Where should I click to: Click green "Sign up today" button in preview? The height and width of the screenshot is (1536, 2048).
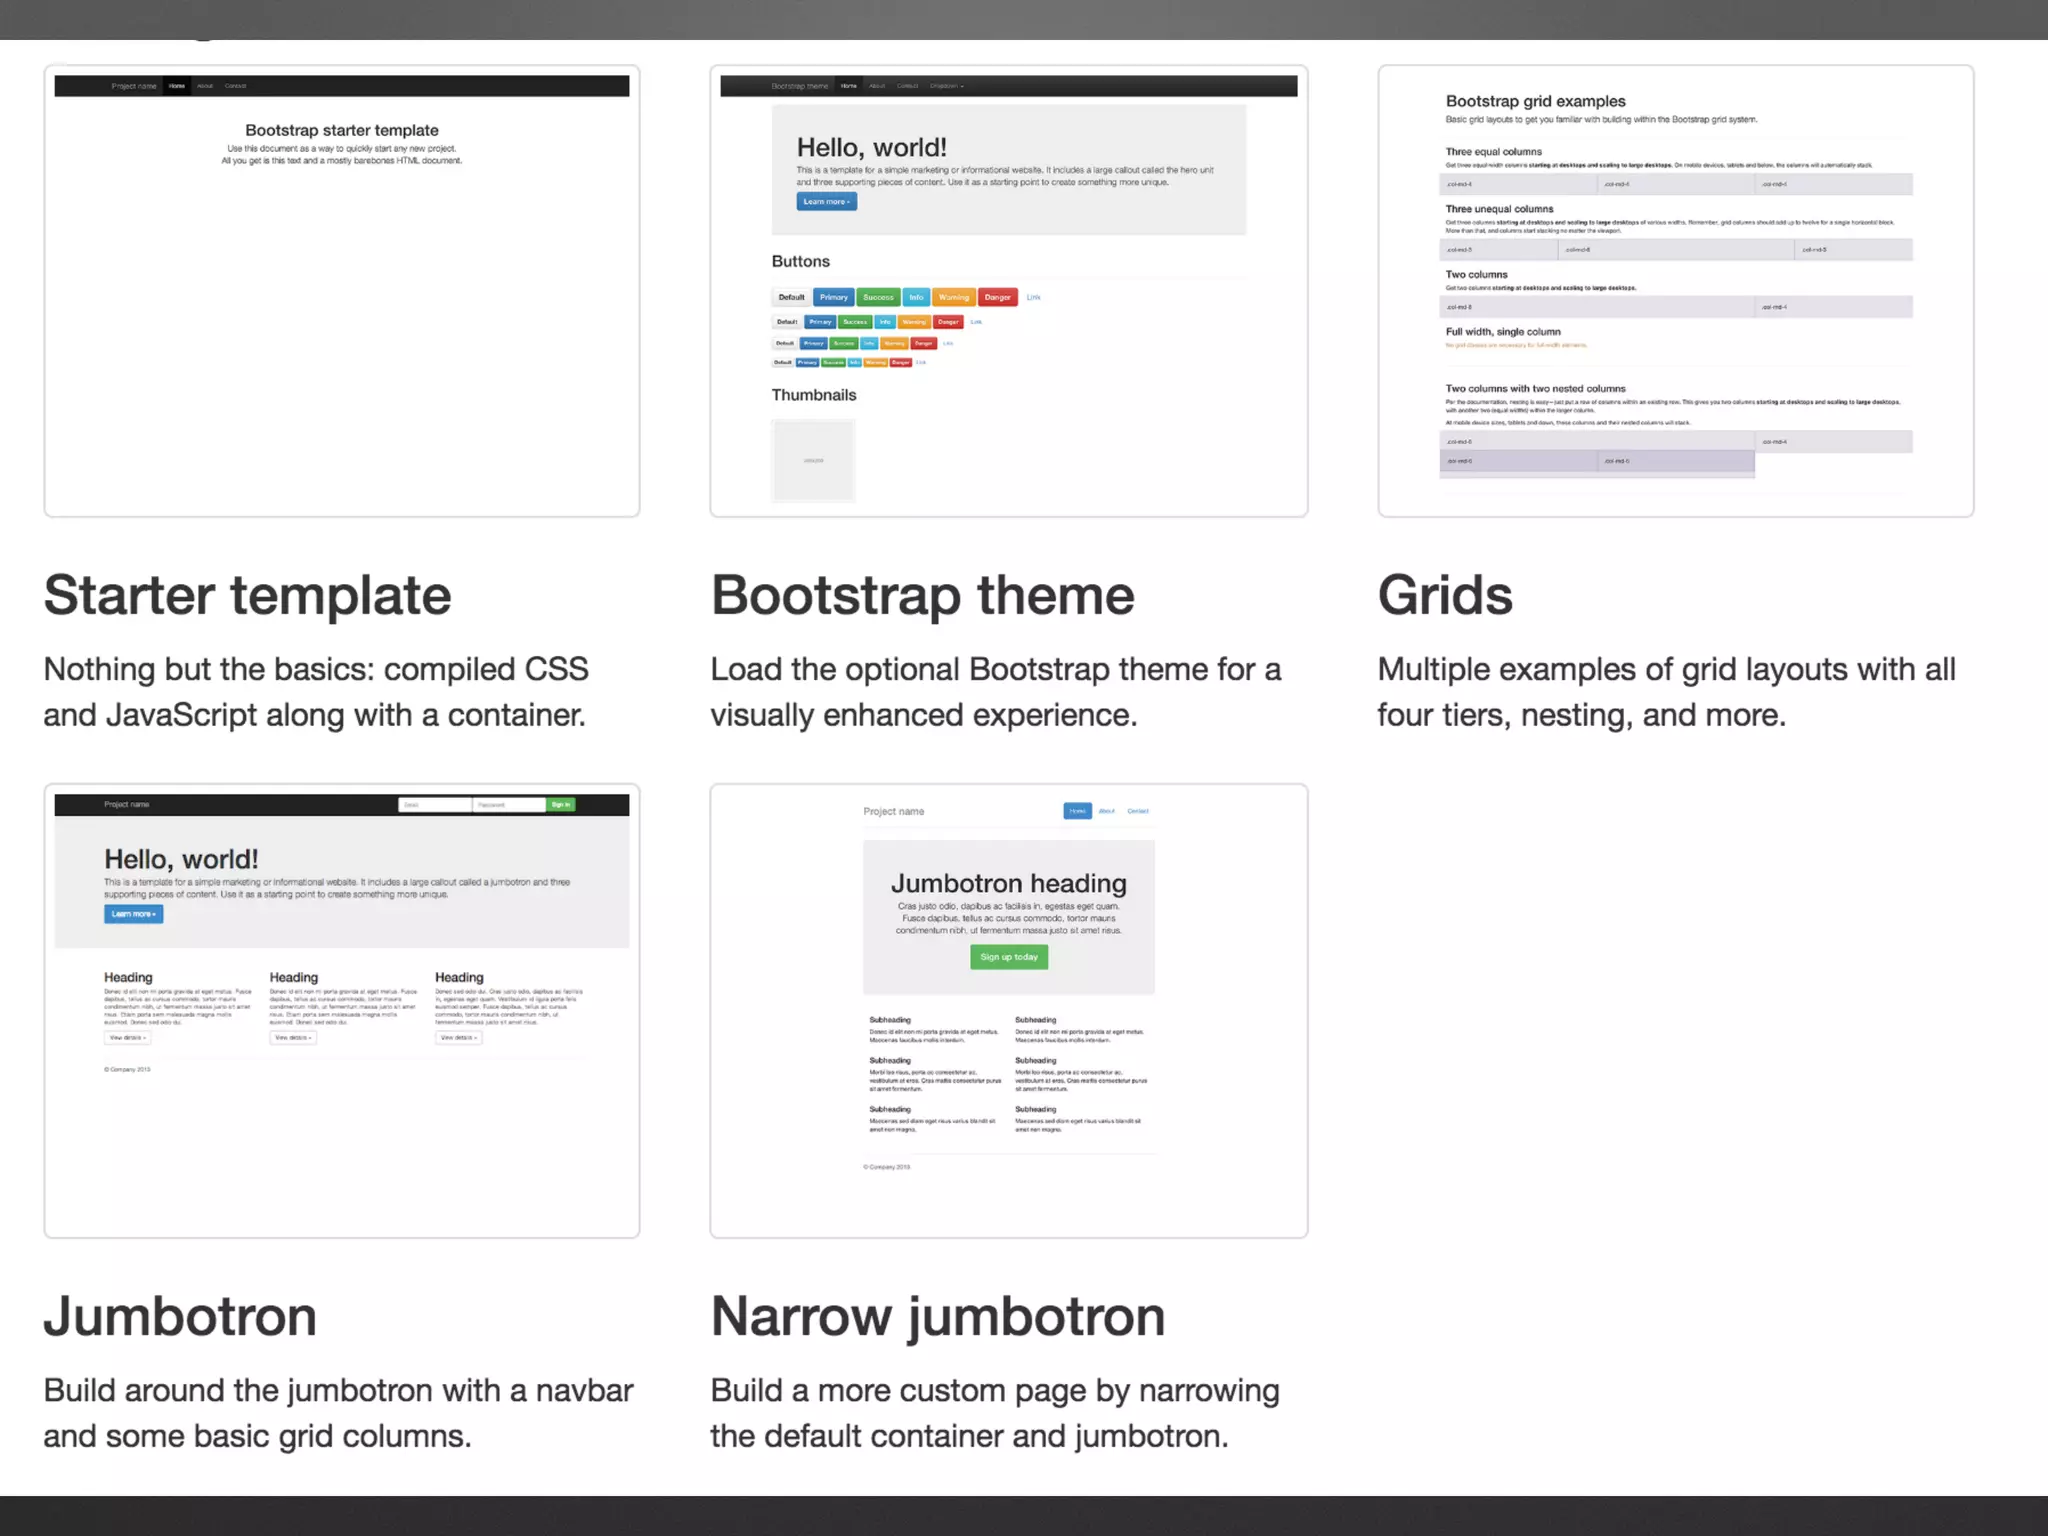coord(1008,957)
